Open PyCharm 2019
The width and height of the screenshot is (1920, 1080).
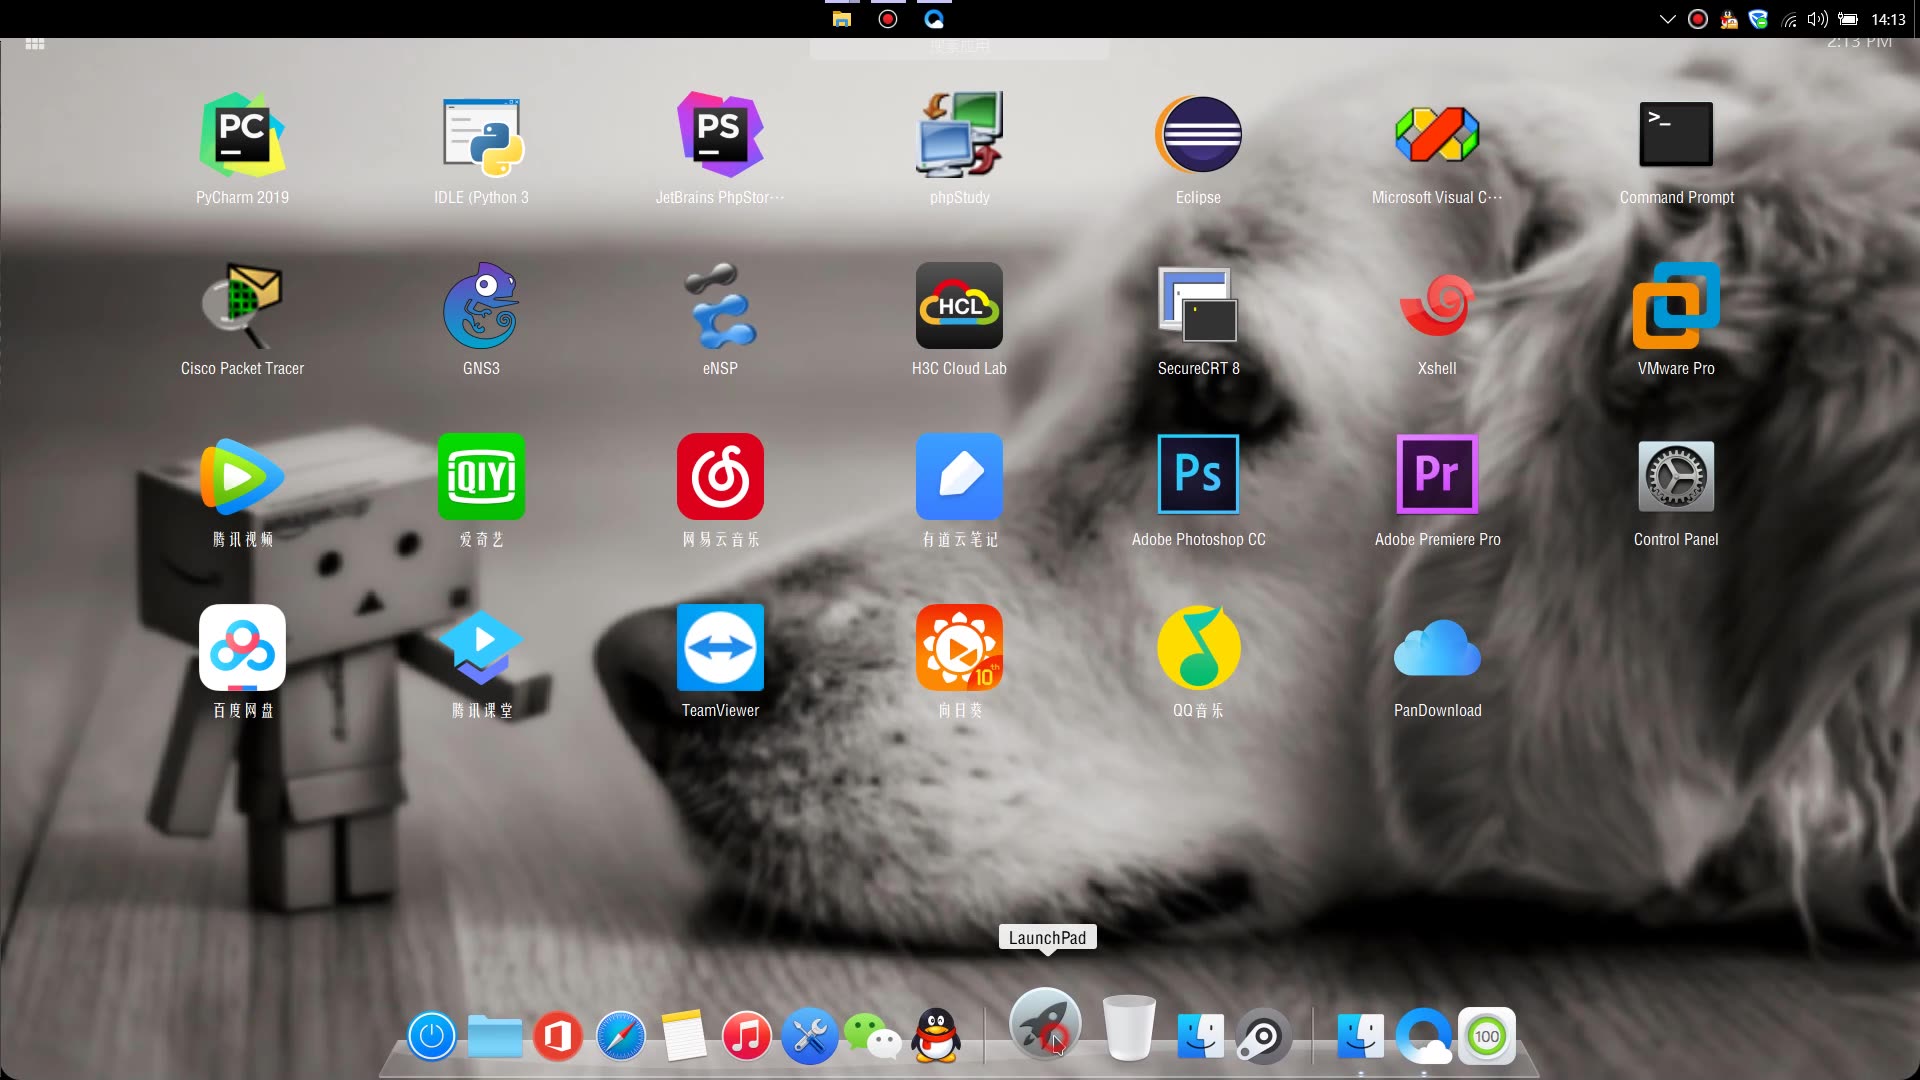pos(242,135)
